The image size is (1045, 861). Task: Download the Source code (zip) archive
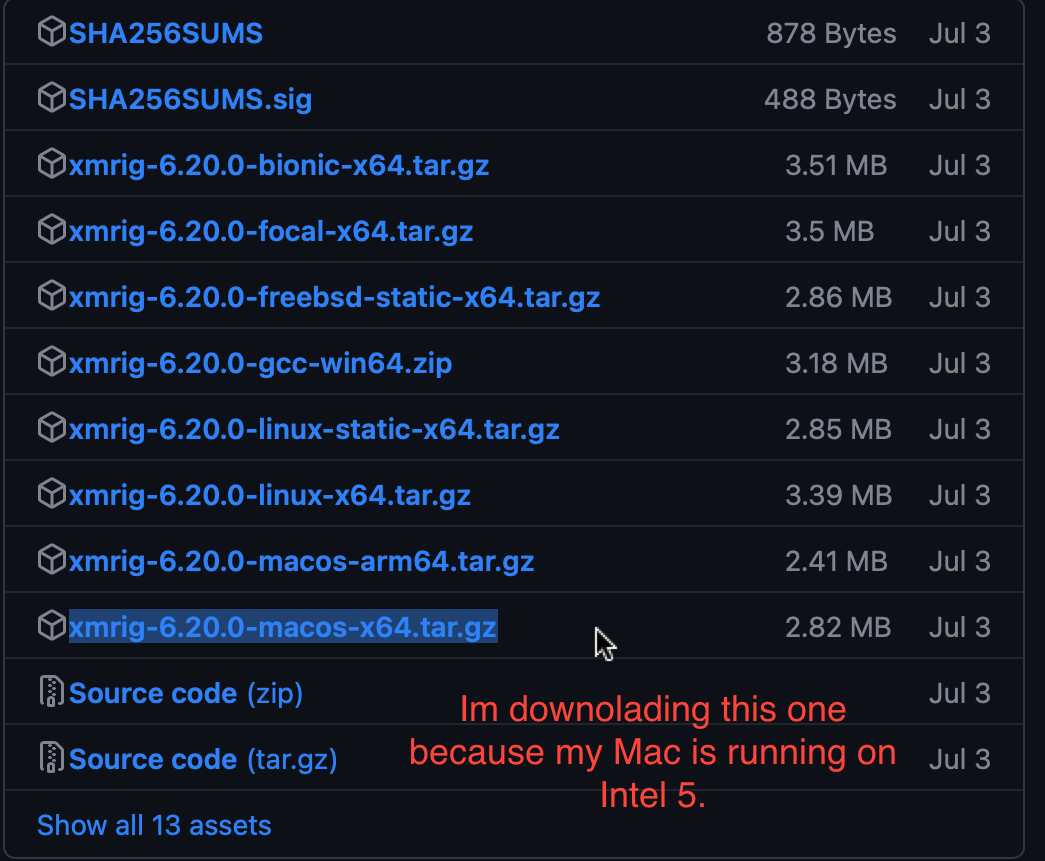(185, 692)
